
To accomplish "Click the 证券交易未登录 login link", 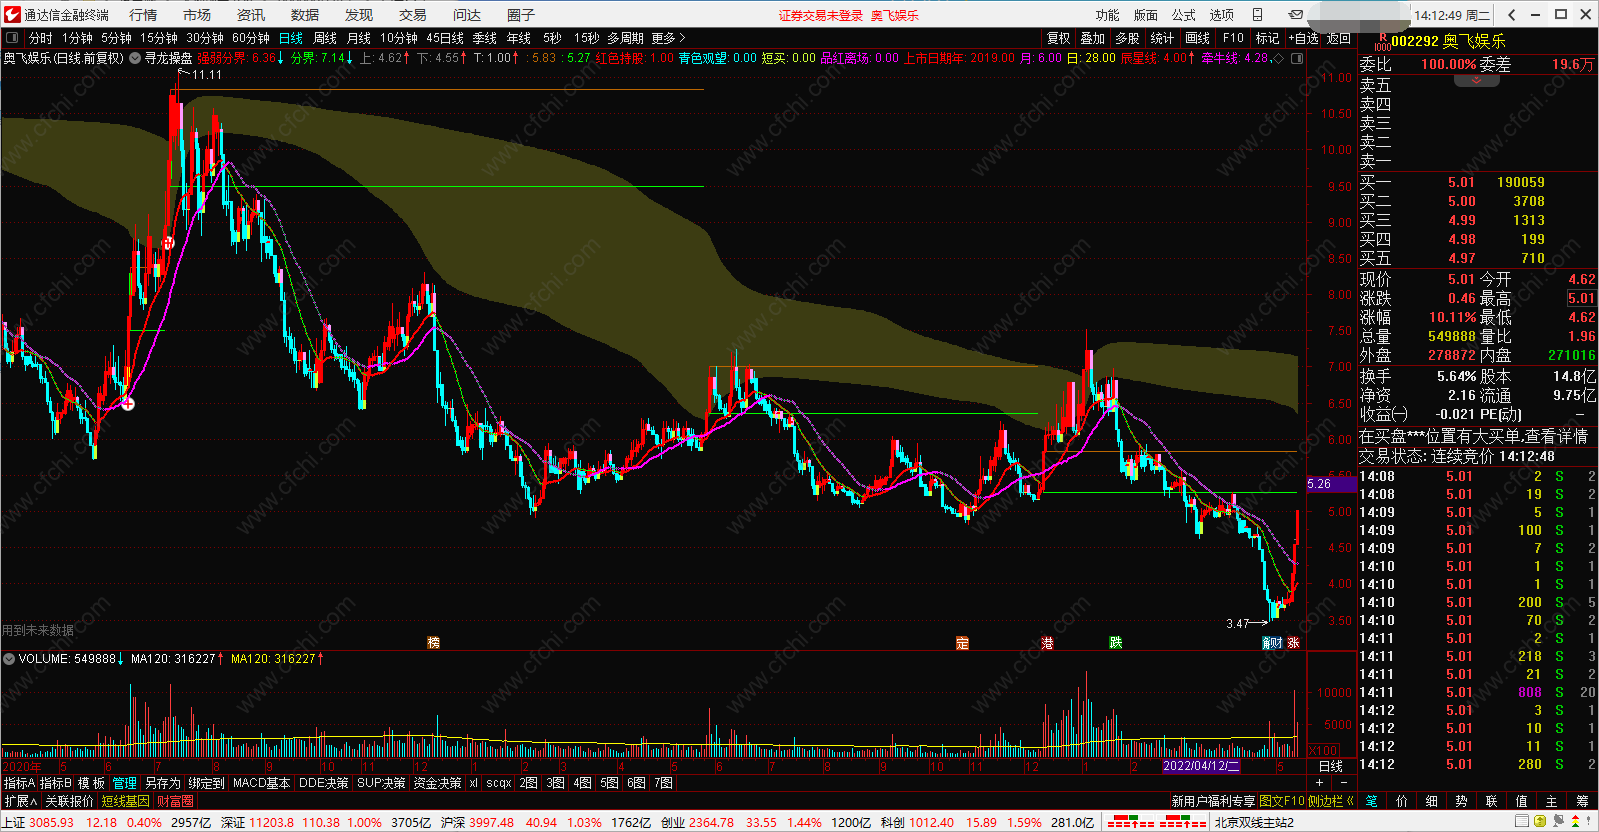I will pyautogui.click(x=821, y=15).
